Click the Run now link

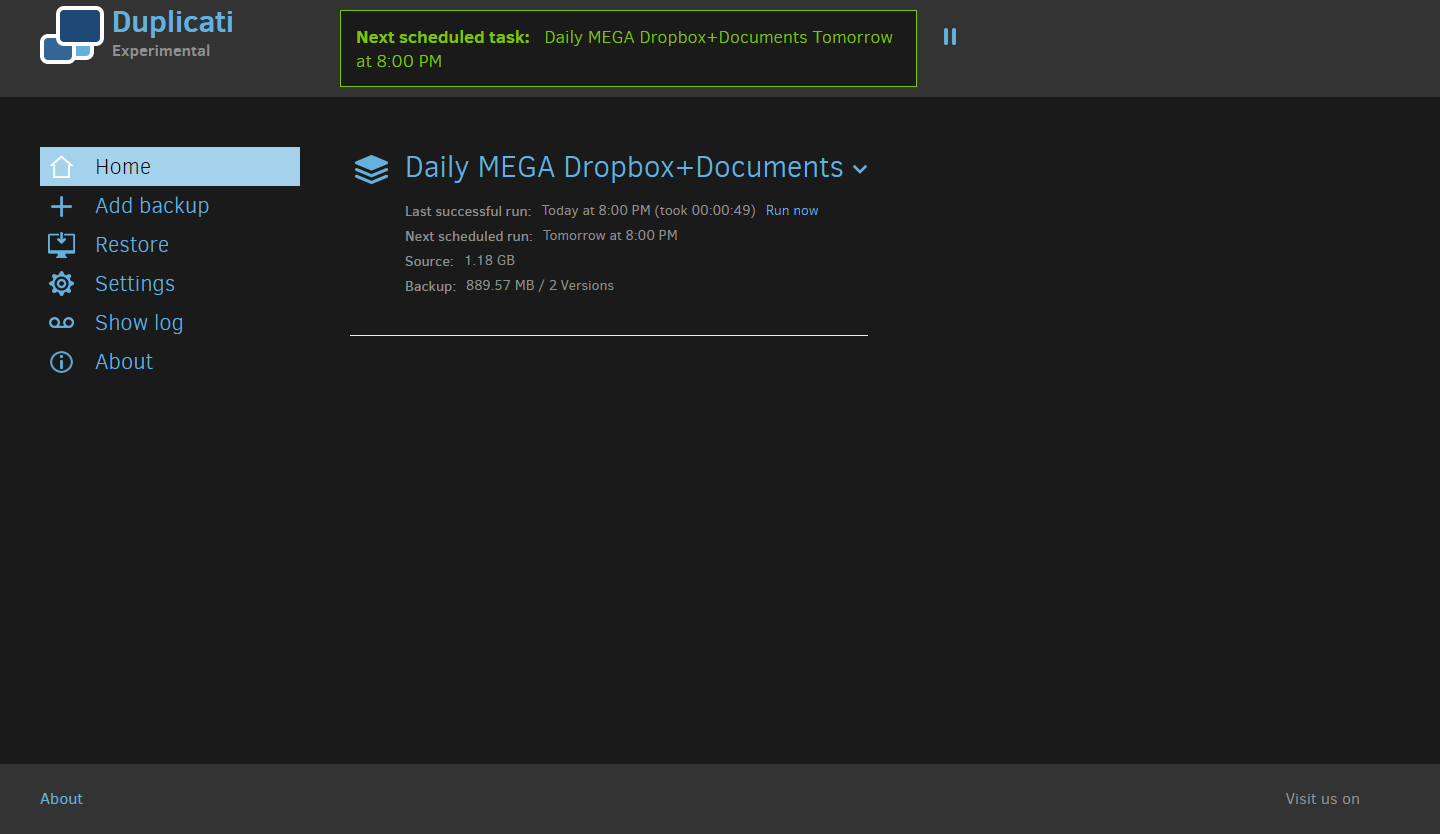coord(792,211)
